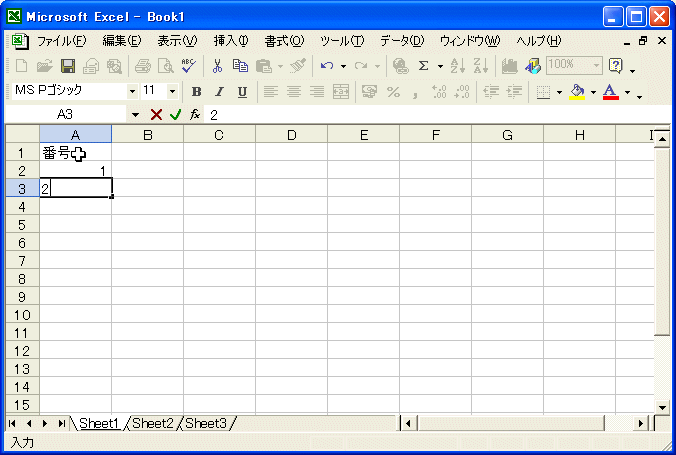Click the Redo arrow icon
Viewport: 676px width, 455px height.
pos(361,66)
